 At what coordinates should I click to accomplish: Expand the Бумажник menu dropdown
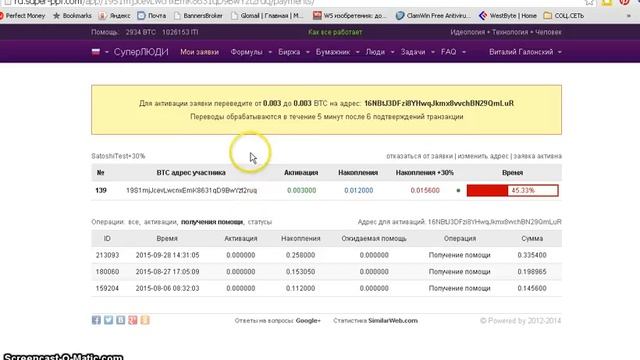[358, 52]
